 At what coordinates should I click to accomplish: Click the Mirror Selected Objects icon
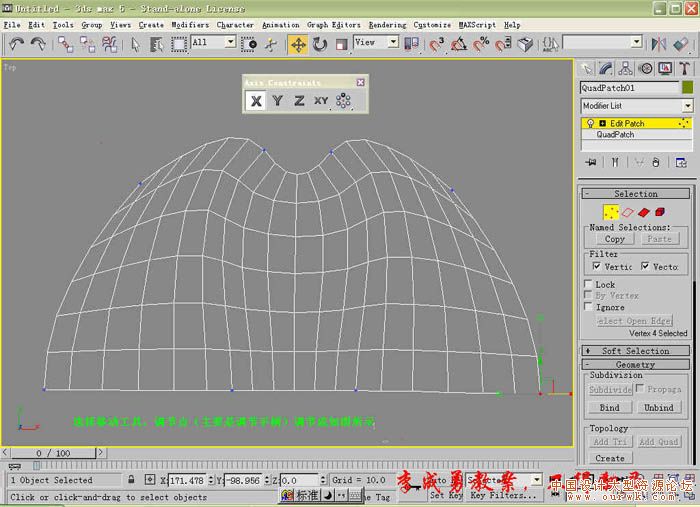pyautogui.click(x=659, y=44)
